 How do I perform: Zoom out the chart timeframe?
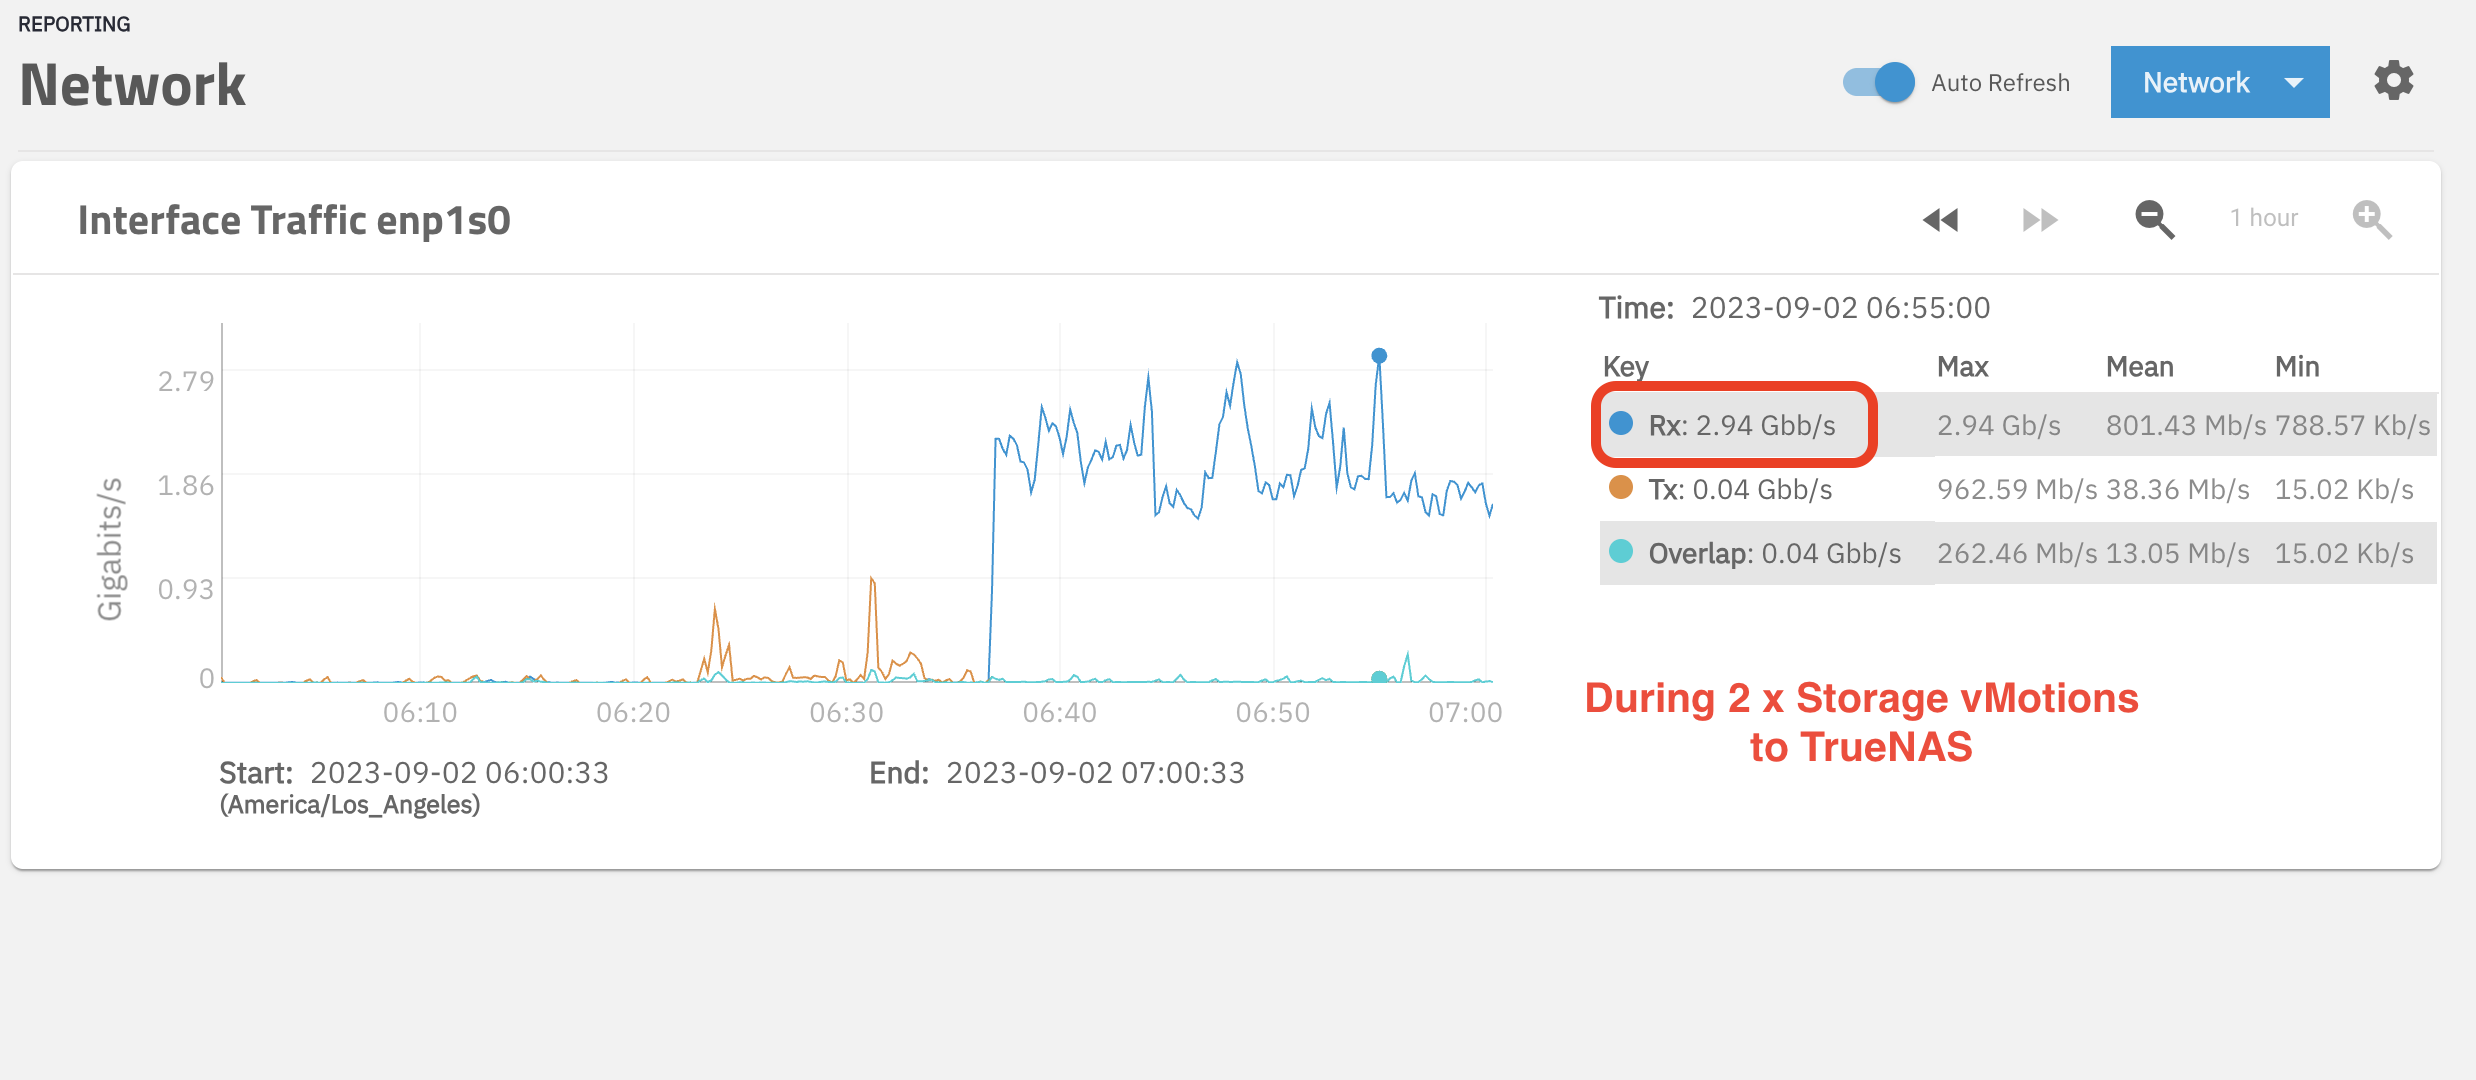point(2154,219)
